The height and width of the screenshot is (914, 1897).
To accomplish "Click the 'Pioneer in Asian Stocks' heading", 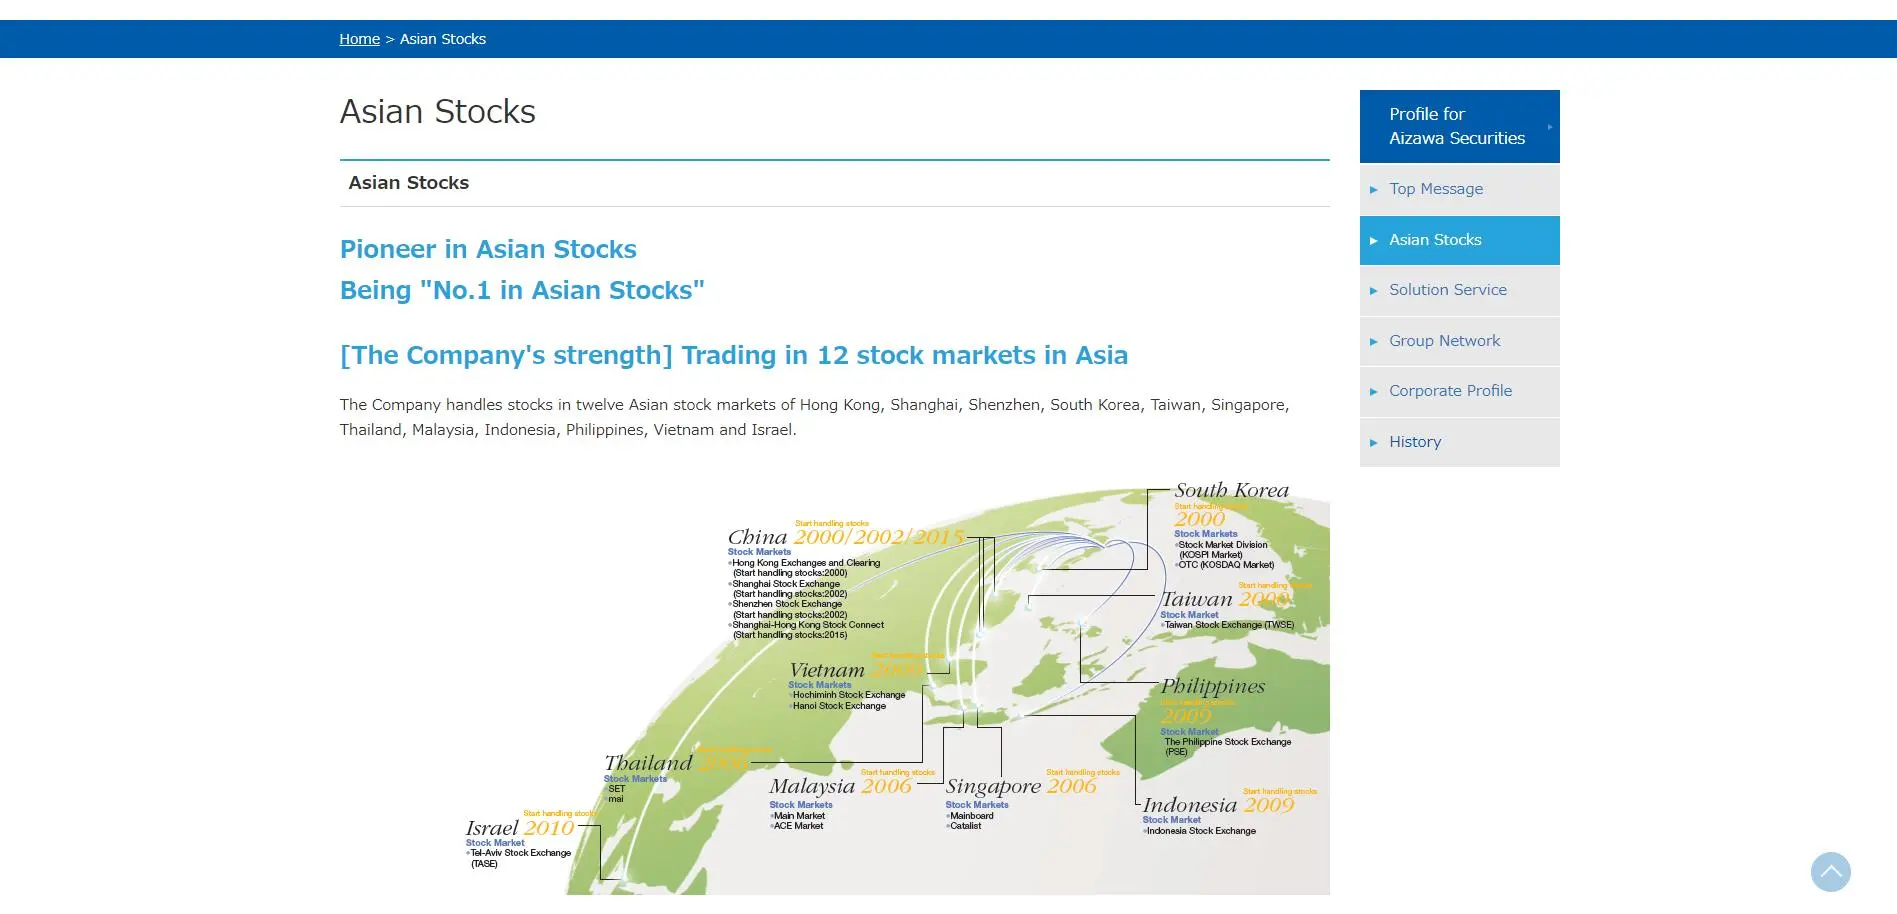I will (488, 249).
